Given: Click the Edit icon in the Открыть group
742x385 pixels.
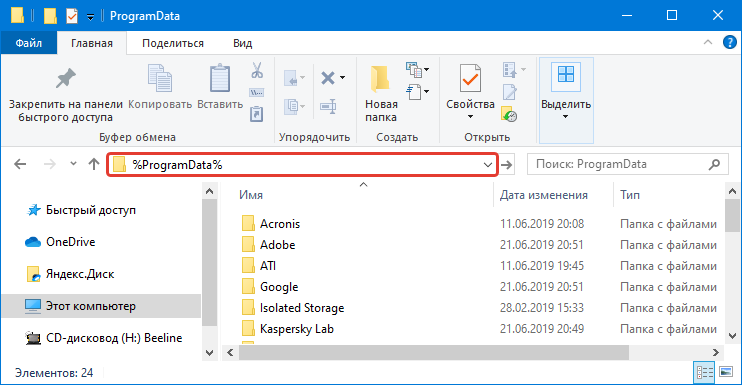Looking at the screenshot, I should [x=510, y=92].
